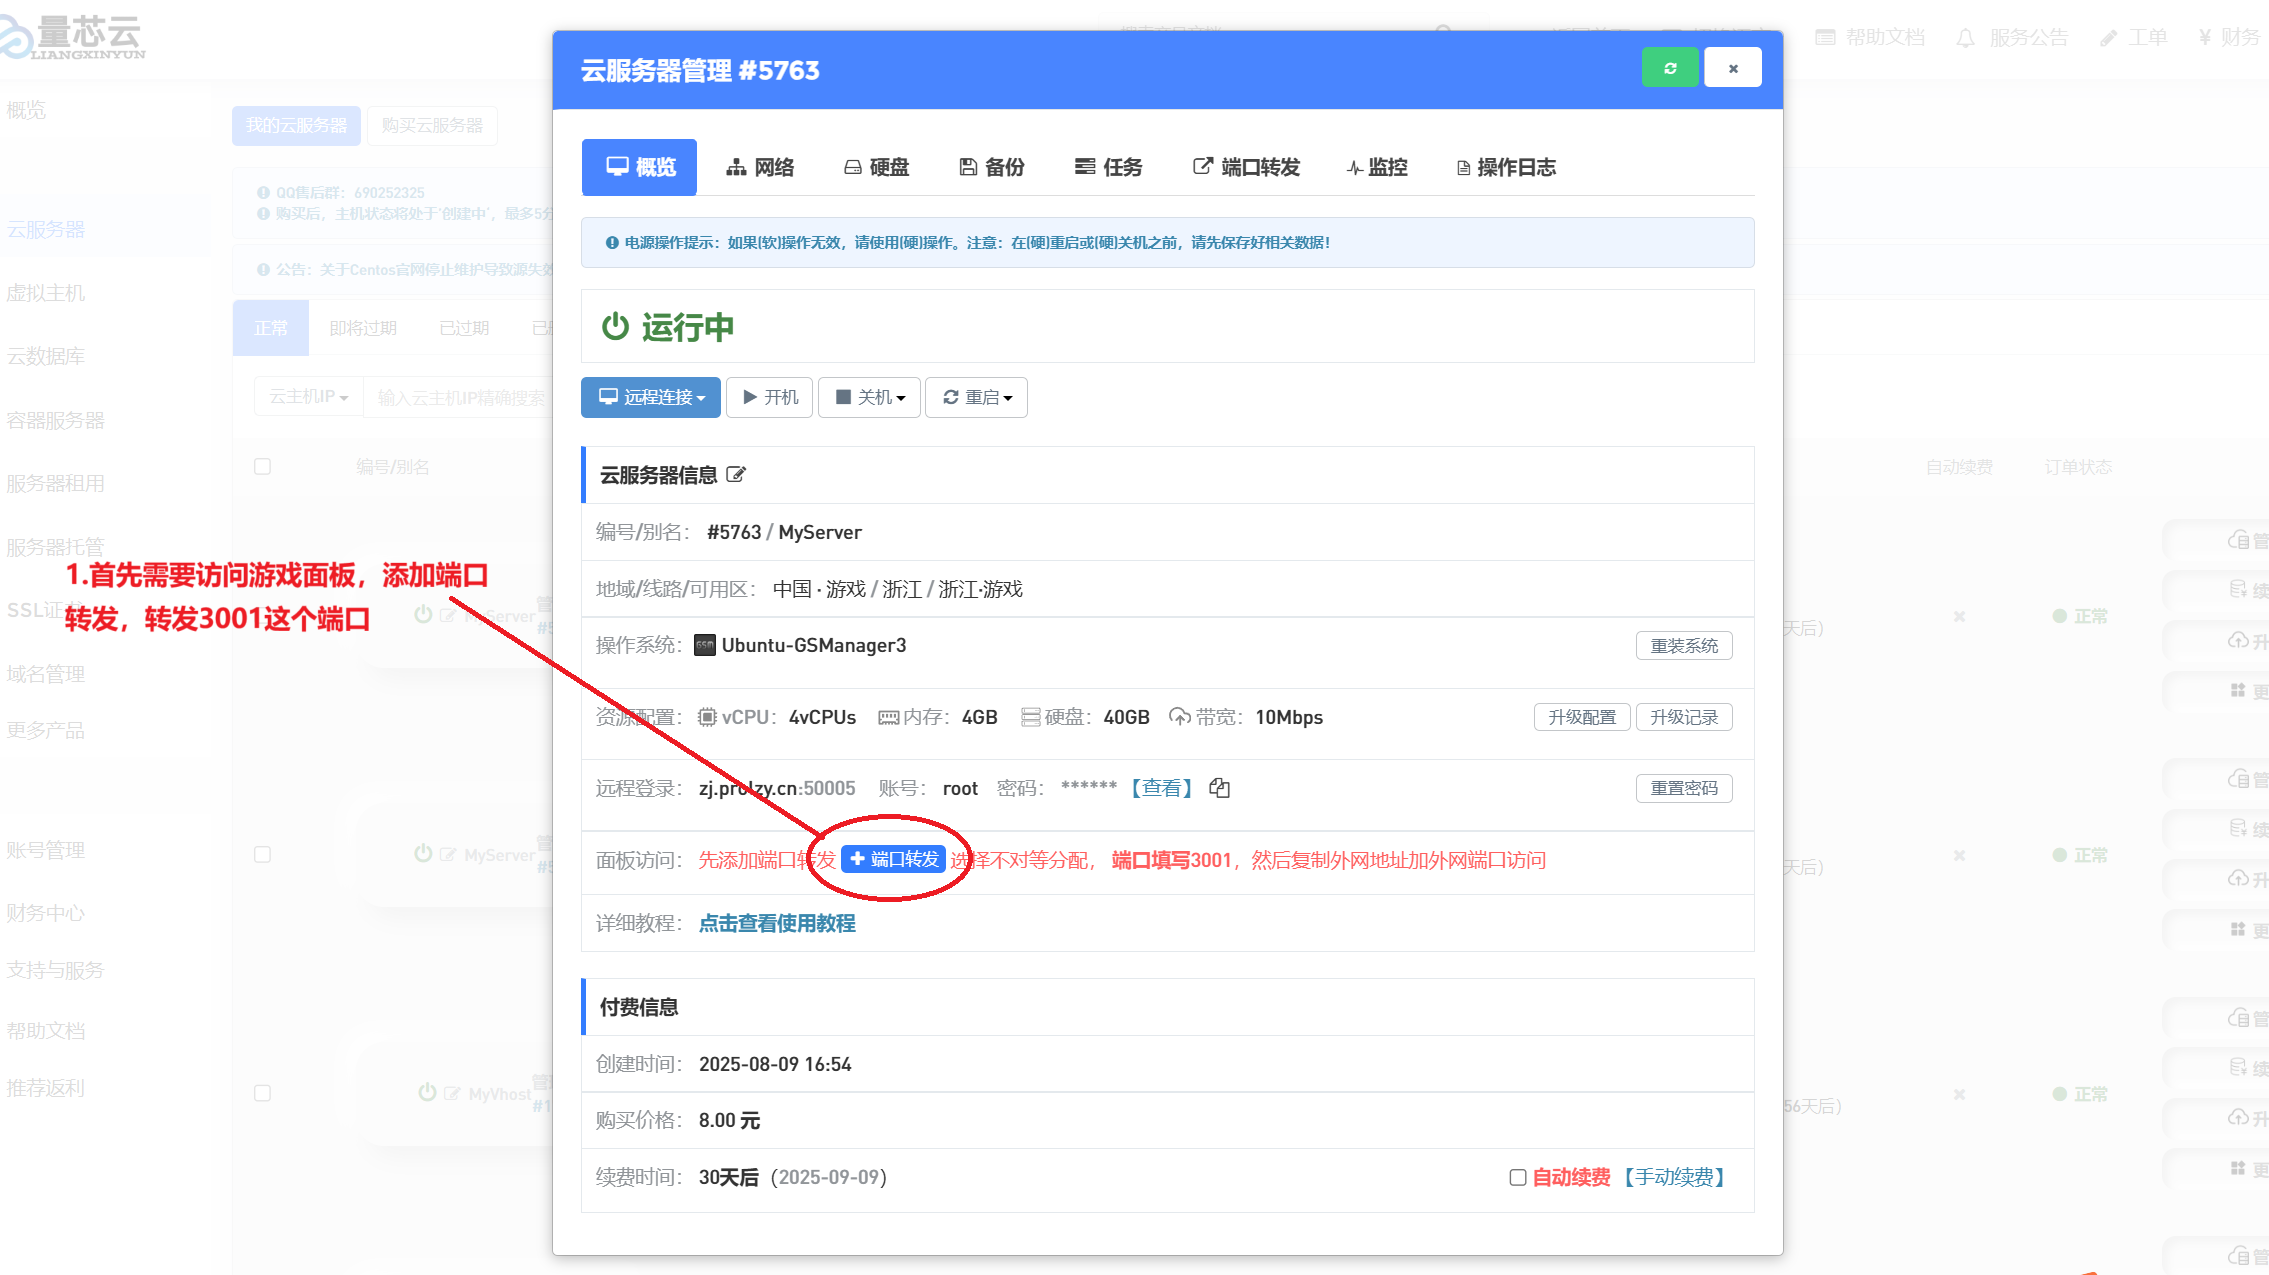Open the 硬盘 disk tab
Screen dimensions: 2269x1275
(x=877, y=167)
